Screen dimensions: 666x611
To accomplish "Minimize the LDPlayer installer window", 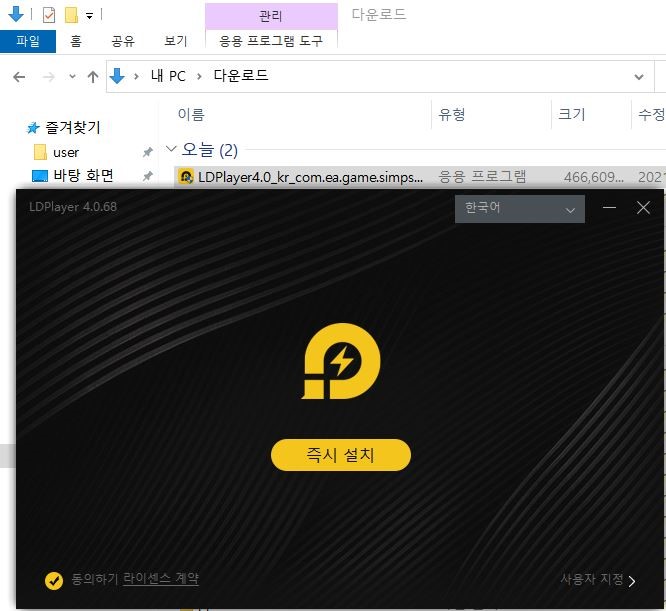I will 609,208.
